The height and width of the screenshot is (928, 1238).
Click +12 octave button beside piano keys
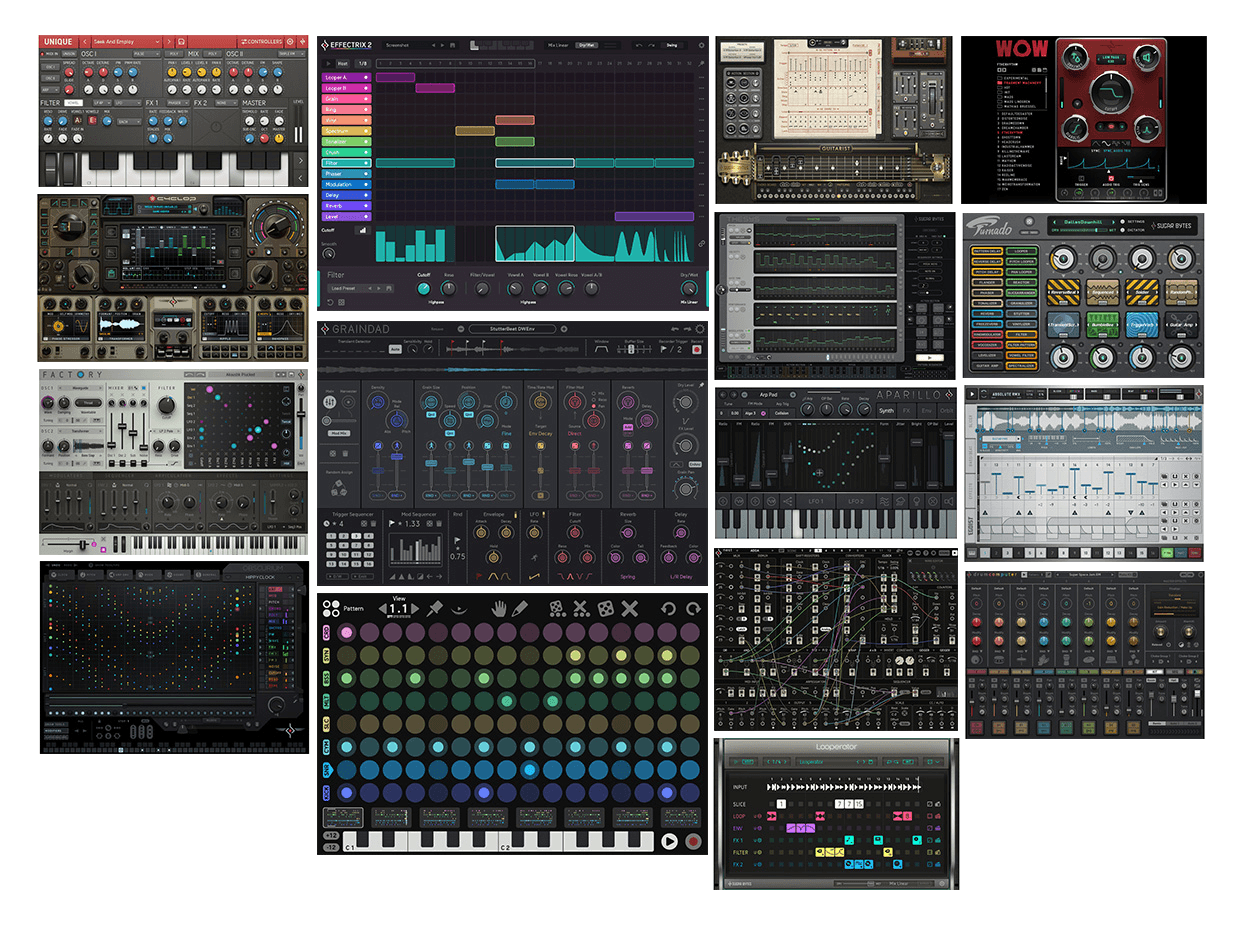[x=331, y=835]
